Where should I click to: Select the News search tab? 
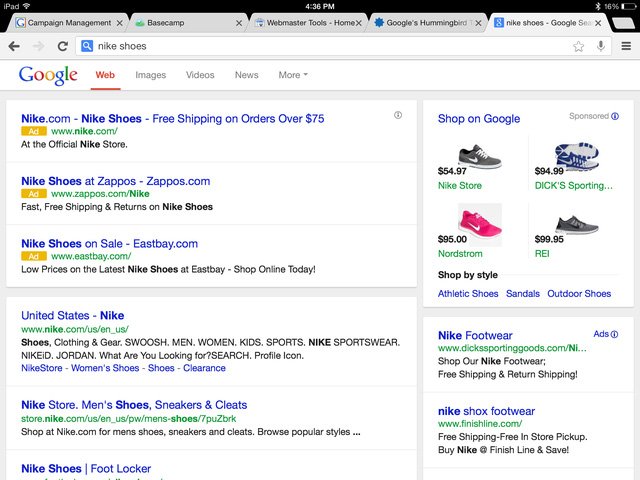click(x=247, y=75)
